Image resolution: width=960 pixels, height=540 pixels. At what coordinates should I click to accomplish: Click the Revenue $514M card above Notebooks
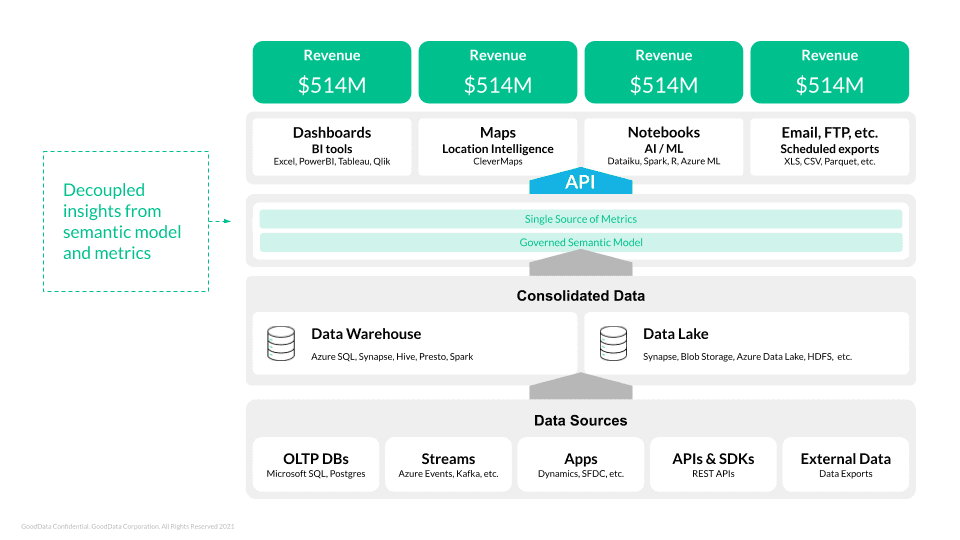pos(664,72)
